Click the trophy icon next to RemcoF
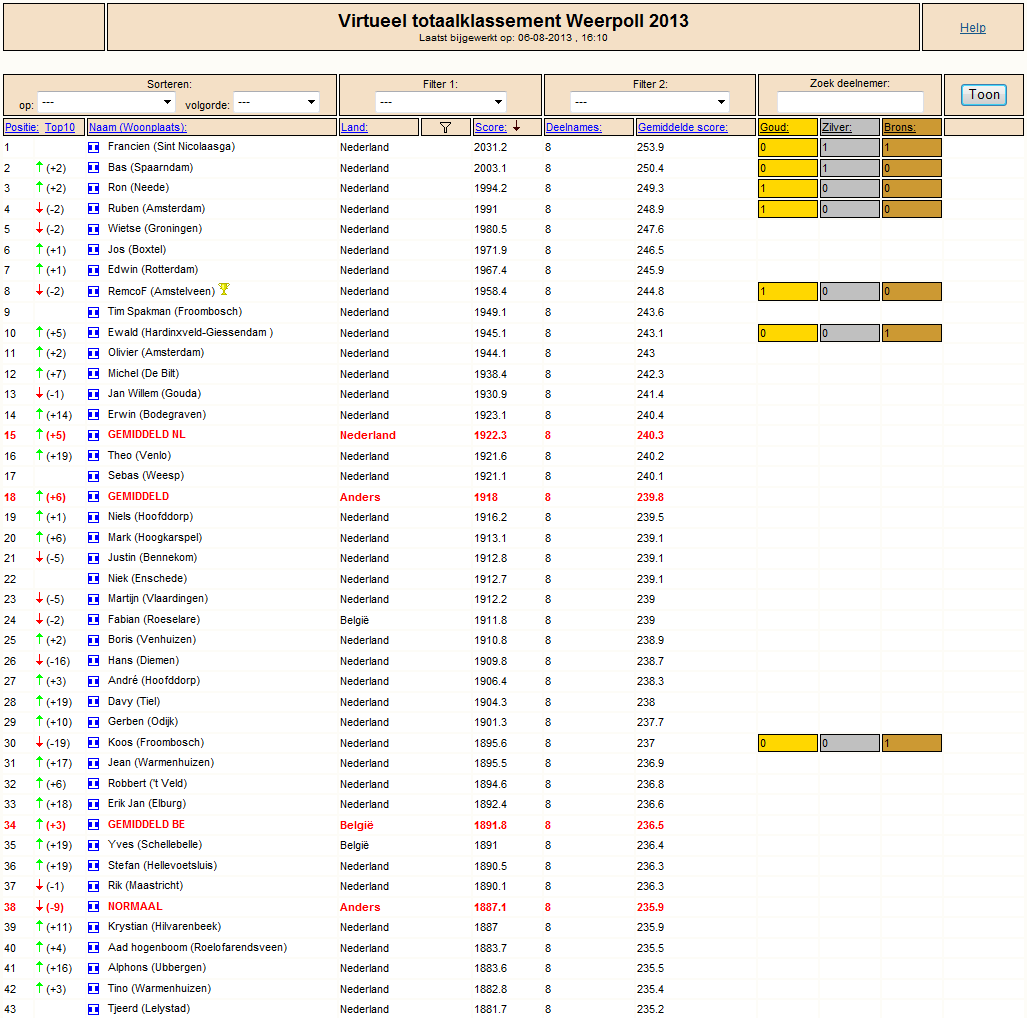The height and width of the screenshot is (1018, 1027). click(224, 290)
